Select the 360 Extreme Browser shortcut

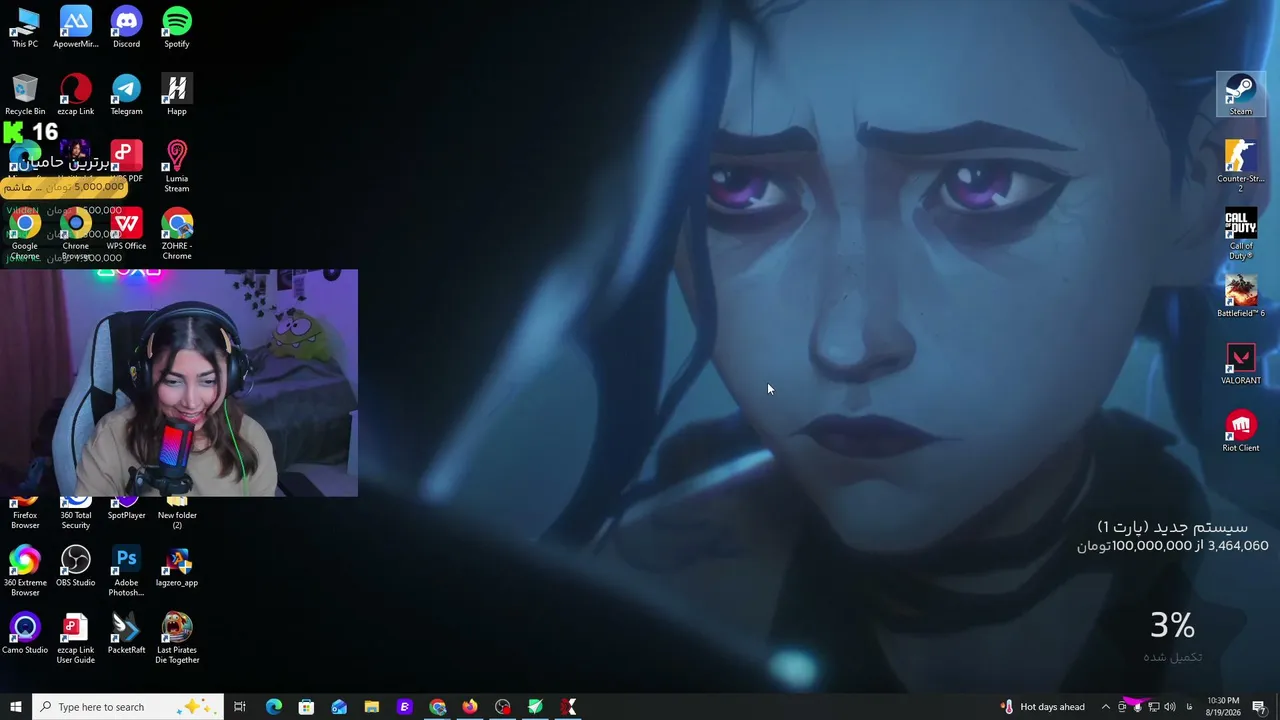pos(25,571)
